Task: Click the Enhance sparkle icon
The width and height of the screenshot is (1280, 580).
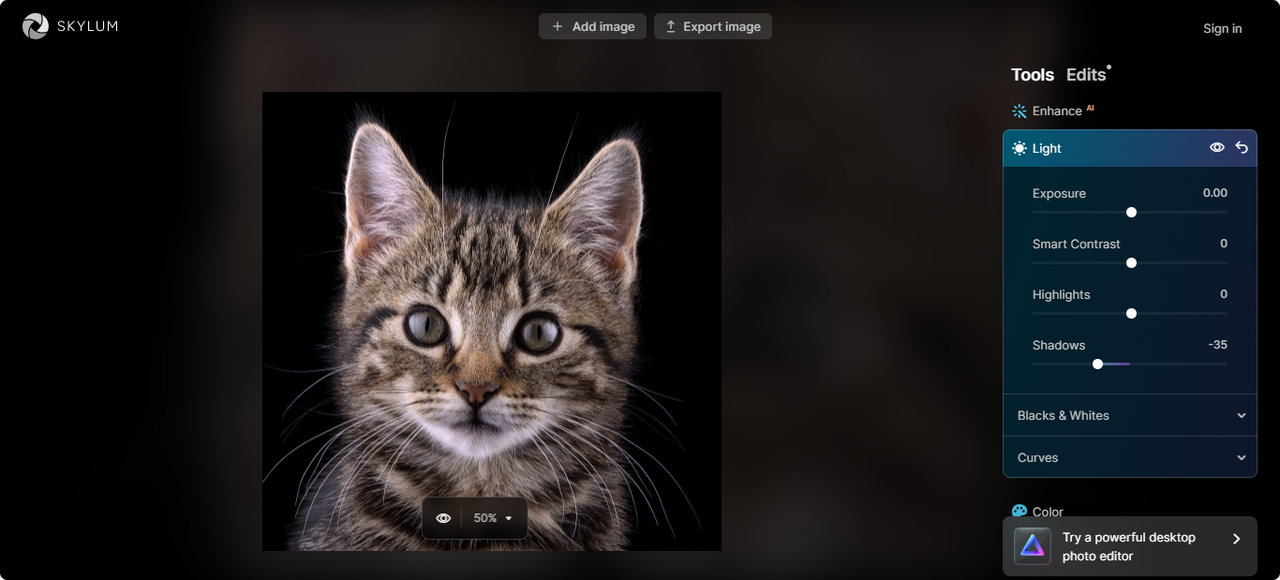Action: (1019, 111)
